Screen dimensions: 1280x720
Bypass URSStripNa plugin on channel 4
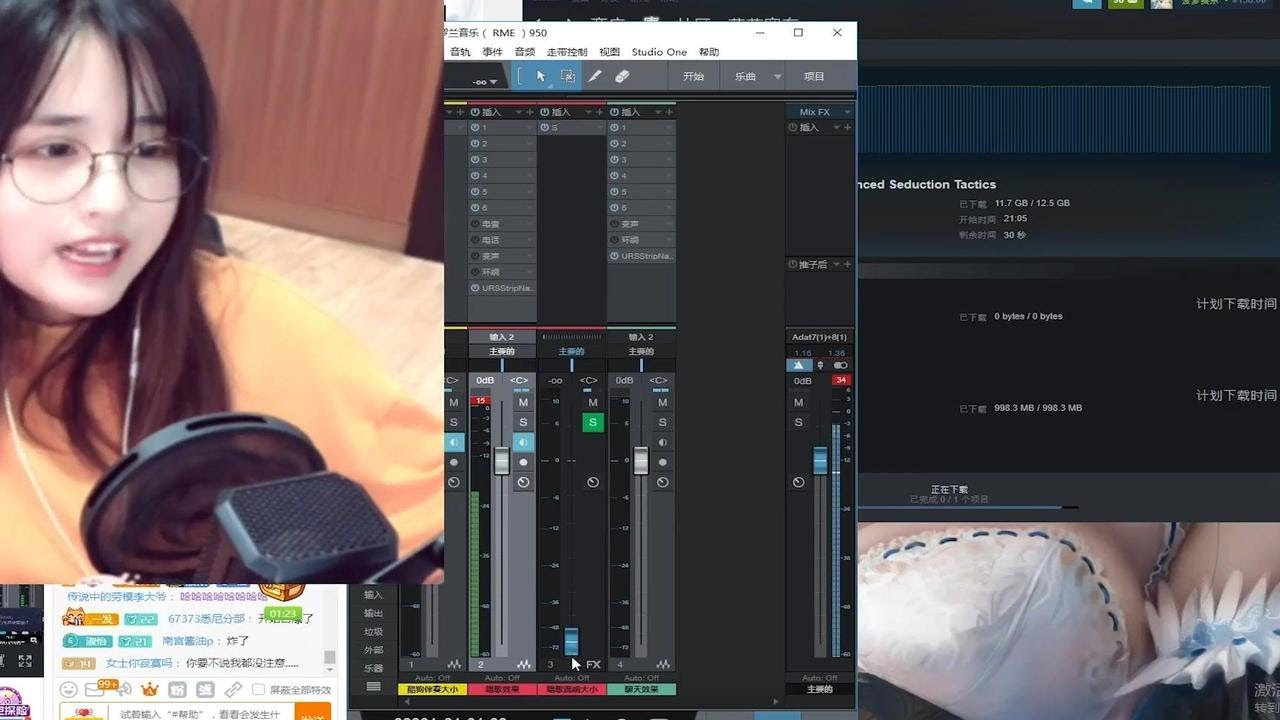tap(615, 256)
